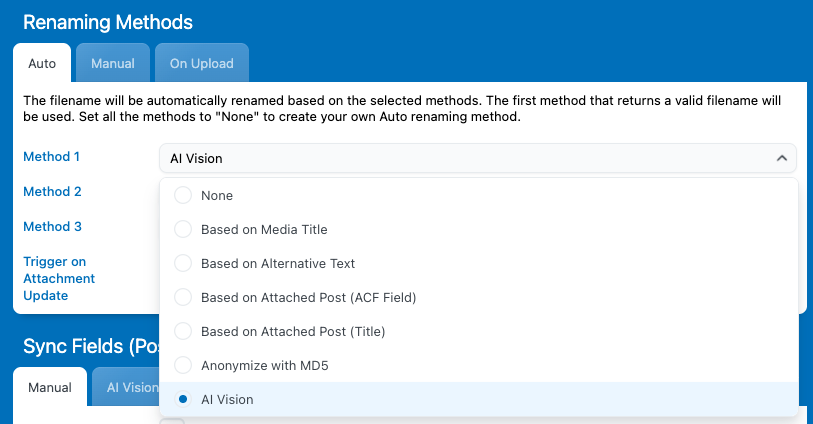
Task: Click the Method 2 label
Action: (52, 192)
